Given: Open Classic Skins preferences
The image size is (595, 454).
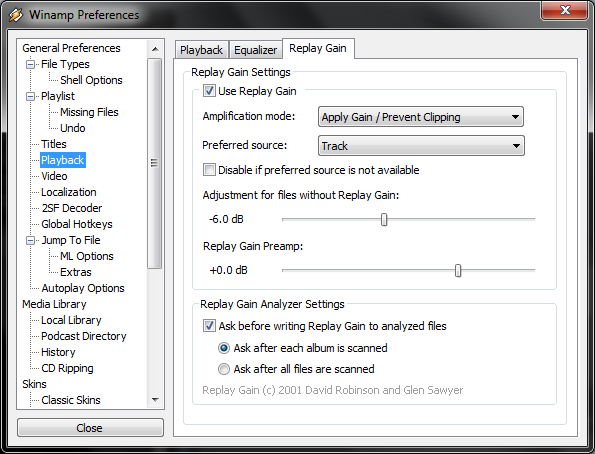Looking at the screenshot, I should [x=71, y=400].
